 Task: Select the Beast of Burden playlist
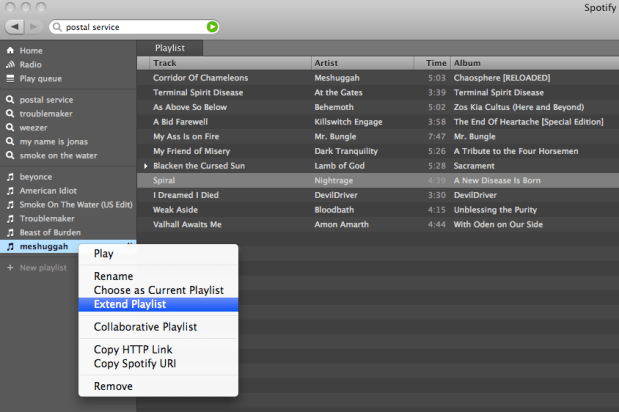[x=50, y=232]
